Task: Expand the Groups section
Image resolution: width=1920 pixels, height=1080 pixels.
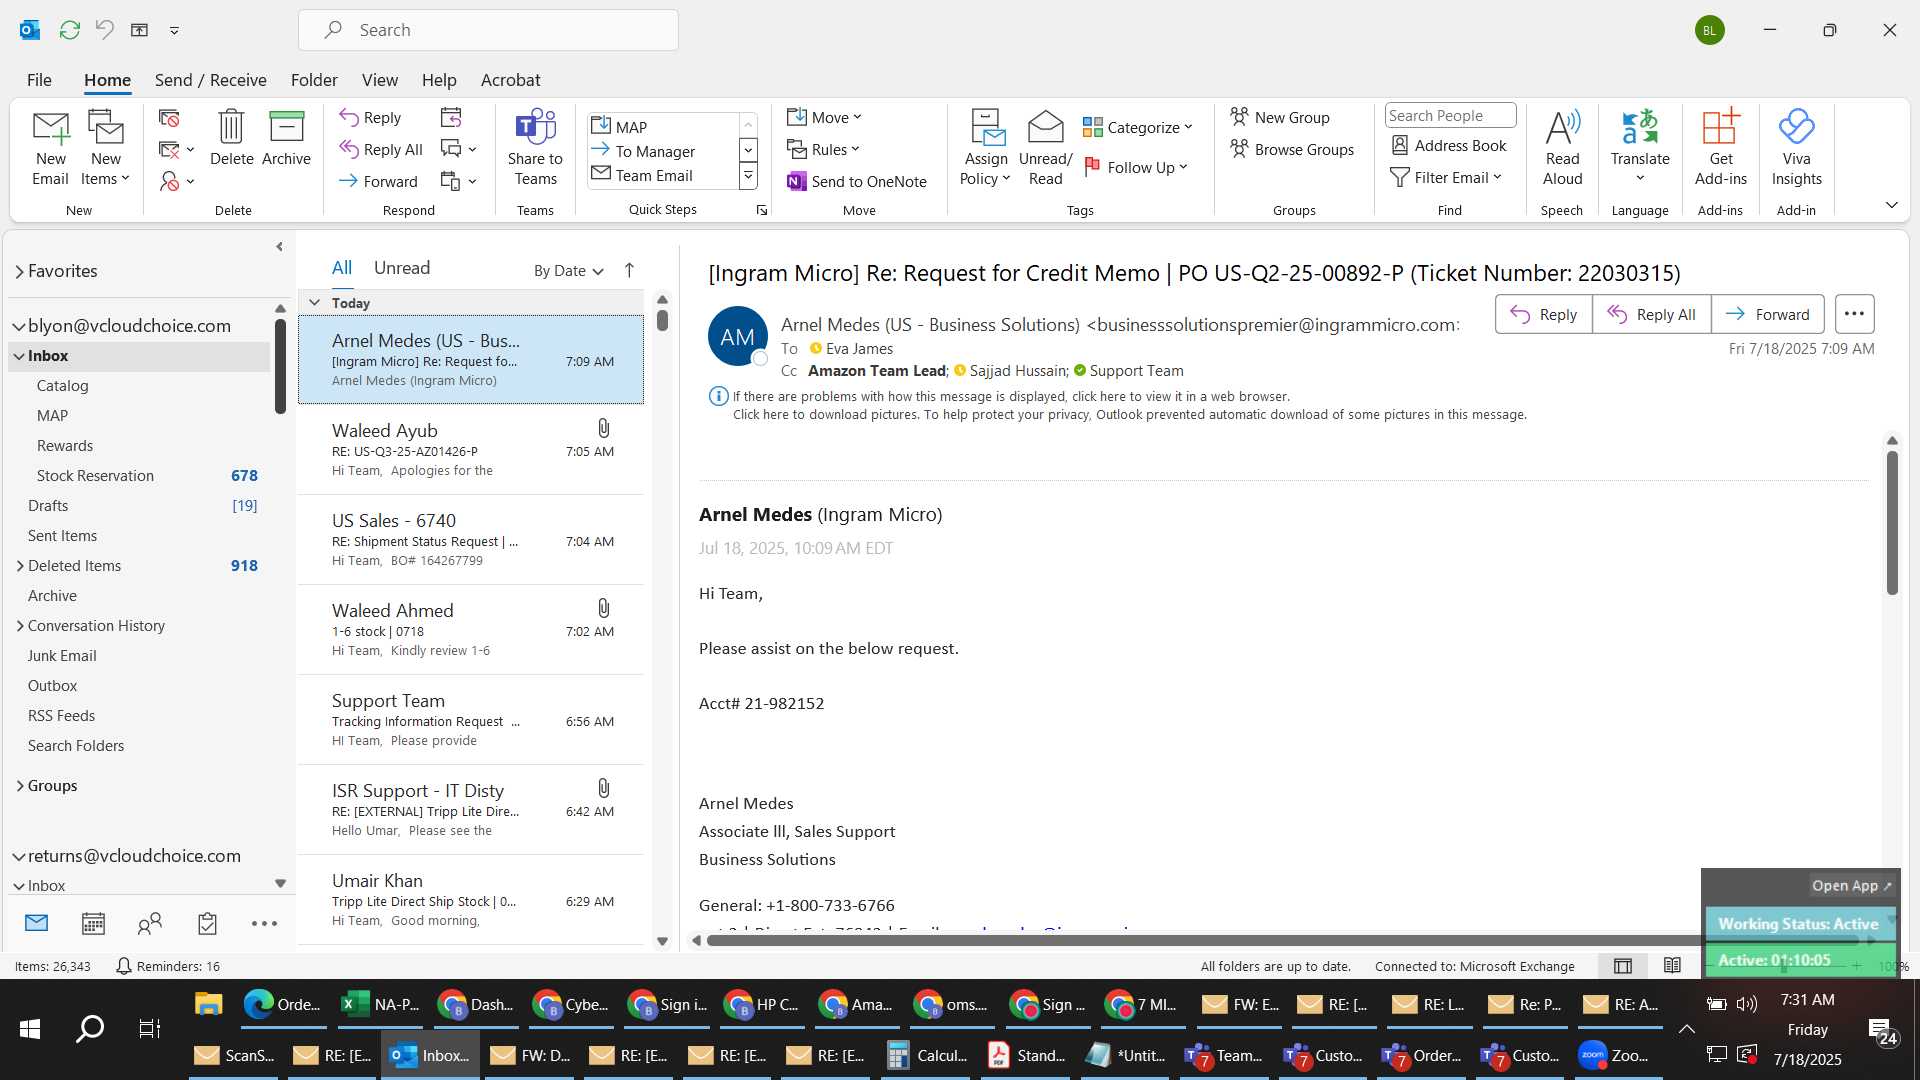Action: 20,786
